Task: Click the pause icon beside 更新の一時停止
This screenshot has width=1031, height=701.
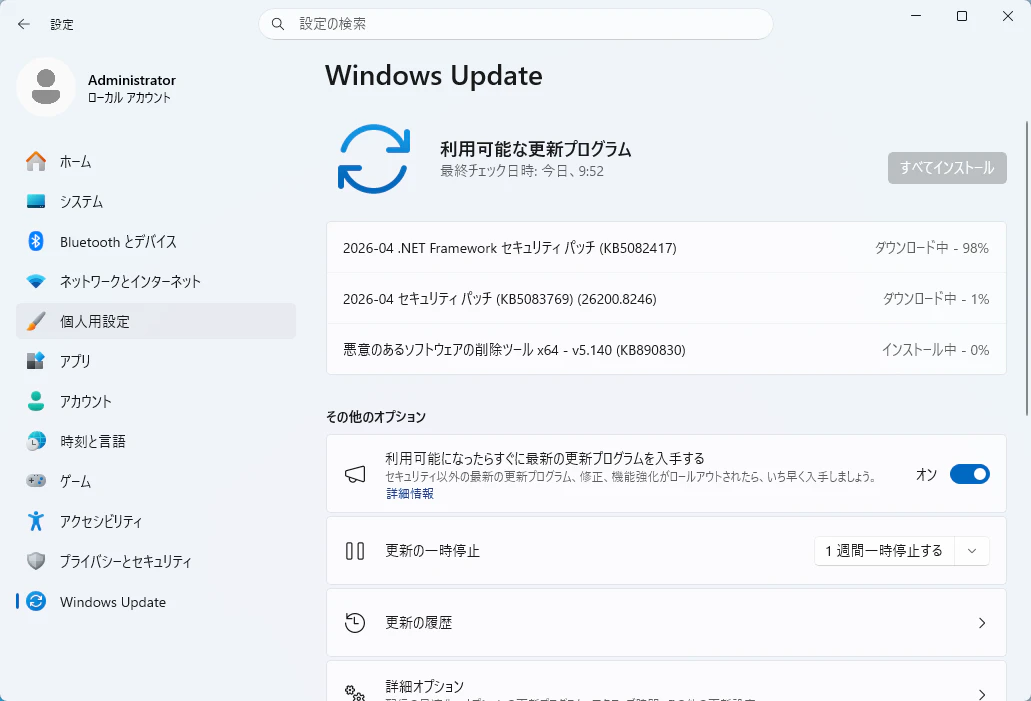Action: tap(355, 551)
